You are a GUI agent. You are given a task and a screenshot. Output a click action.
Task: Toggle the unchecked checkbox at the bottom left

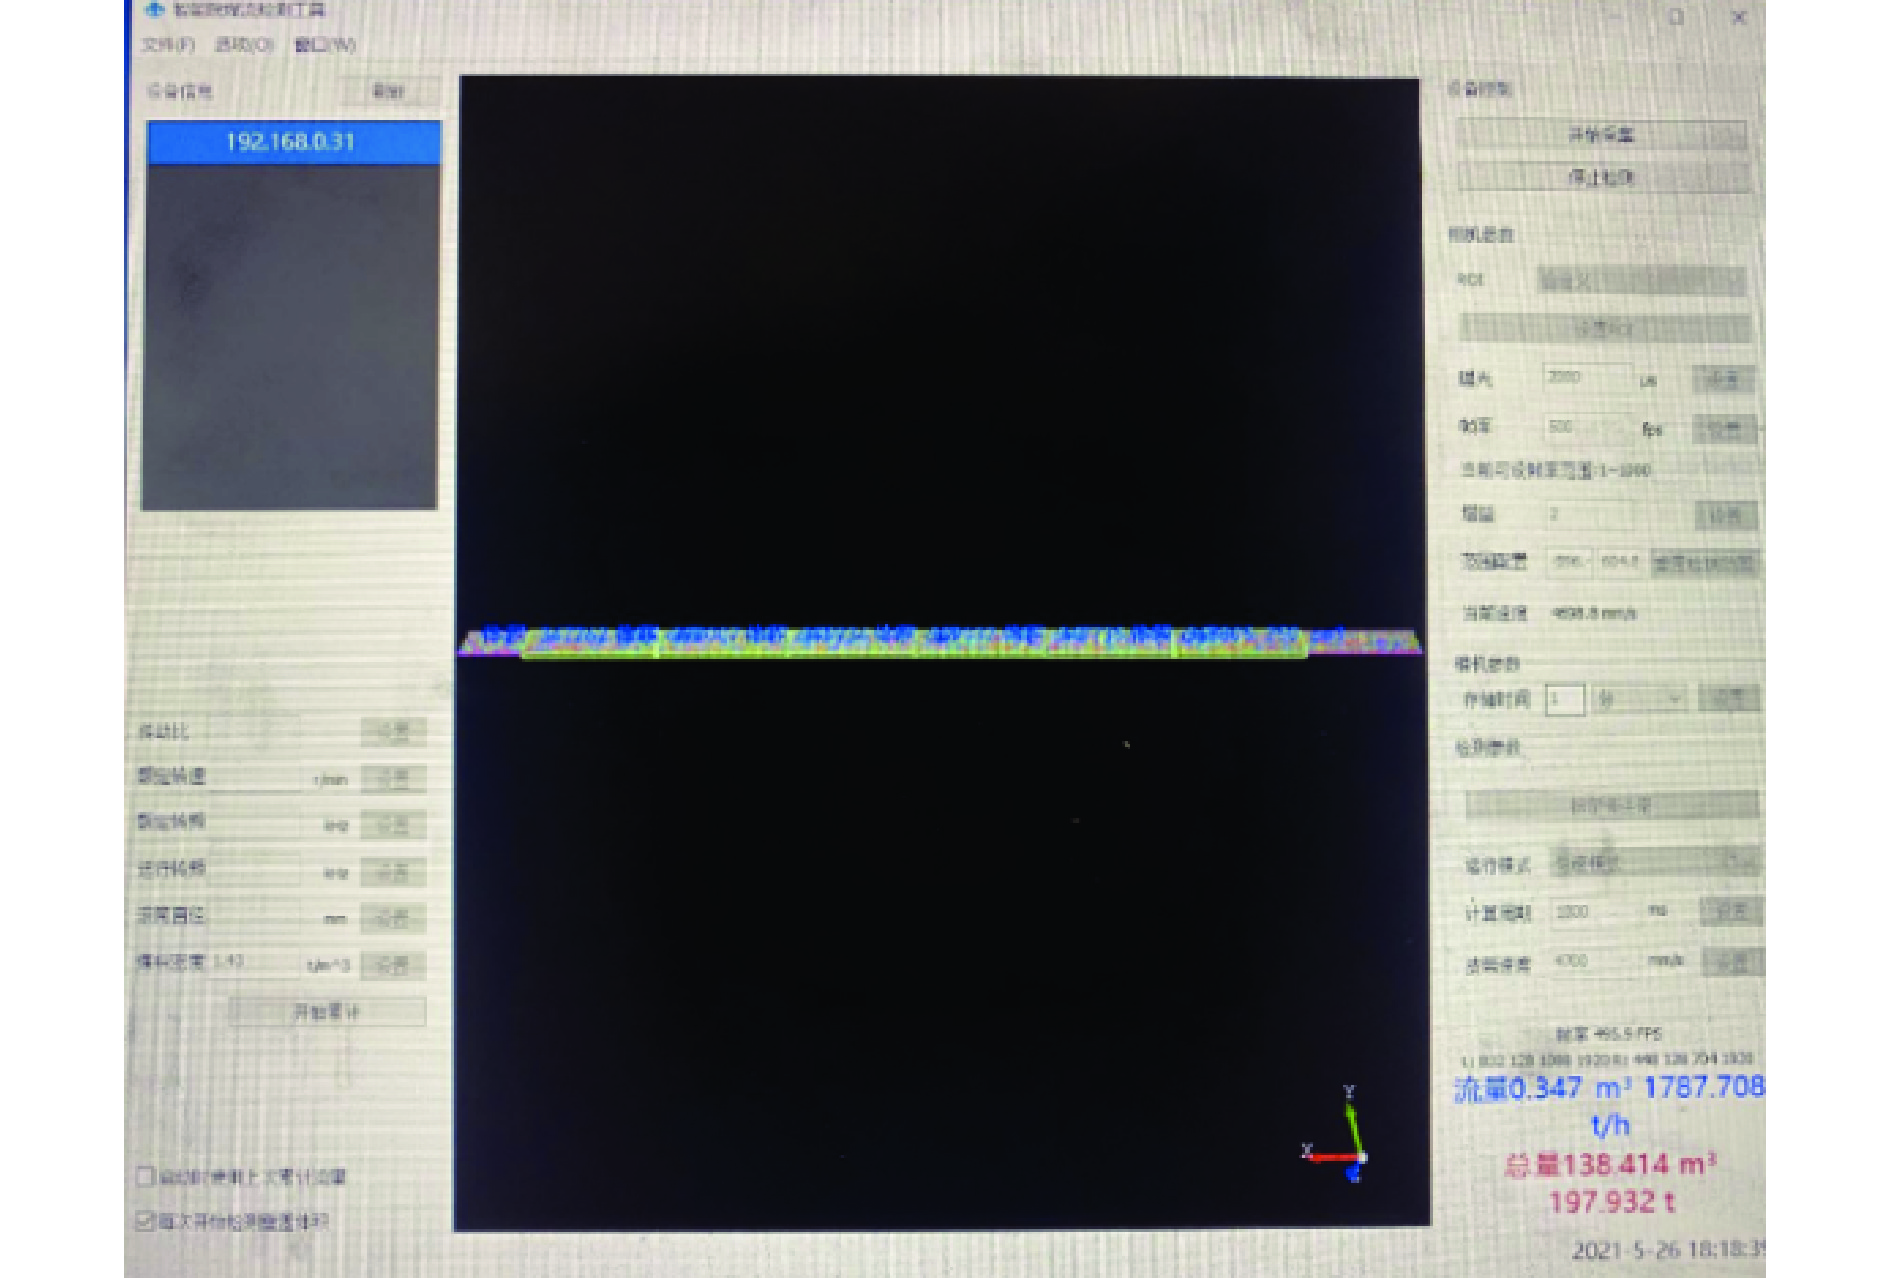(146, 1177)
